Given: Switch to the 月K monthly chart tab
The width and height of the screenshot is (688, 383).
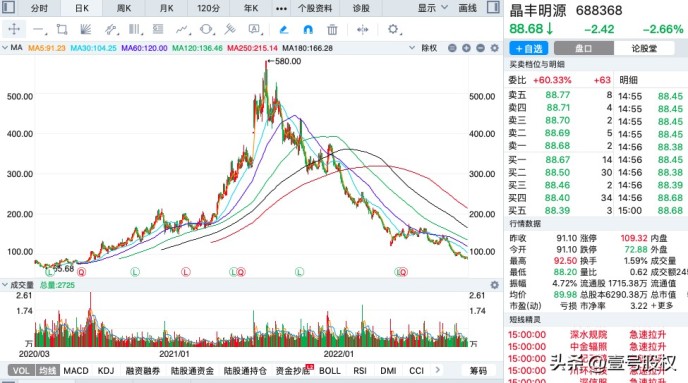Looking at the screenshot, I should [166, 8].
